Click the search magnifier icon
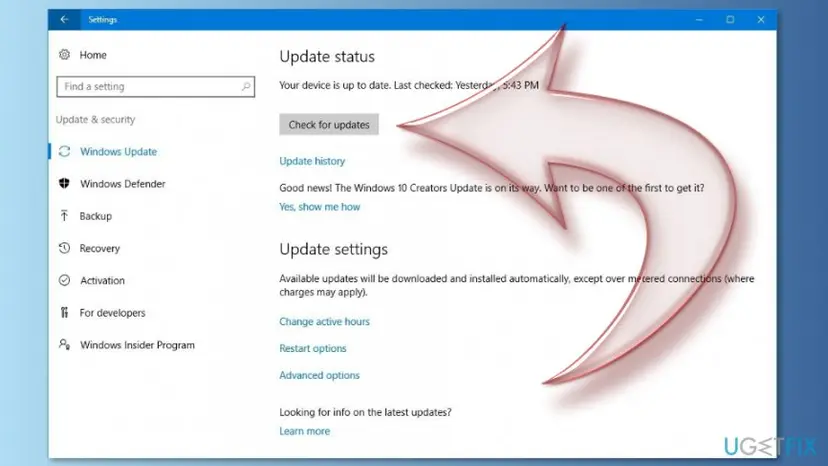This screenshot has height=466, width=828. point(246,86)
